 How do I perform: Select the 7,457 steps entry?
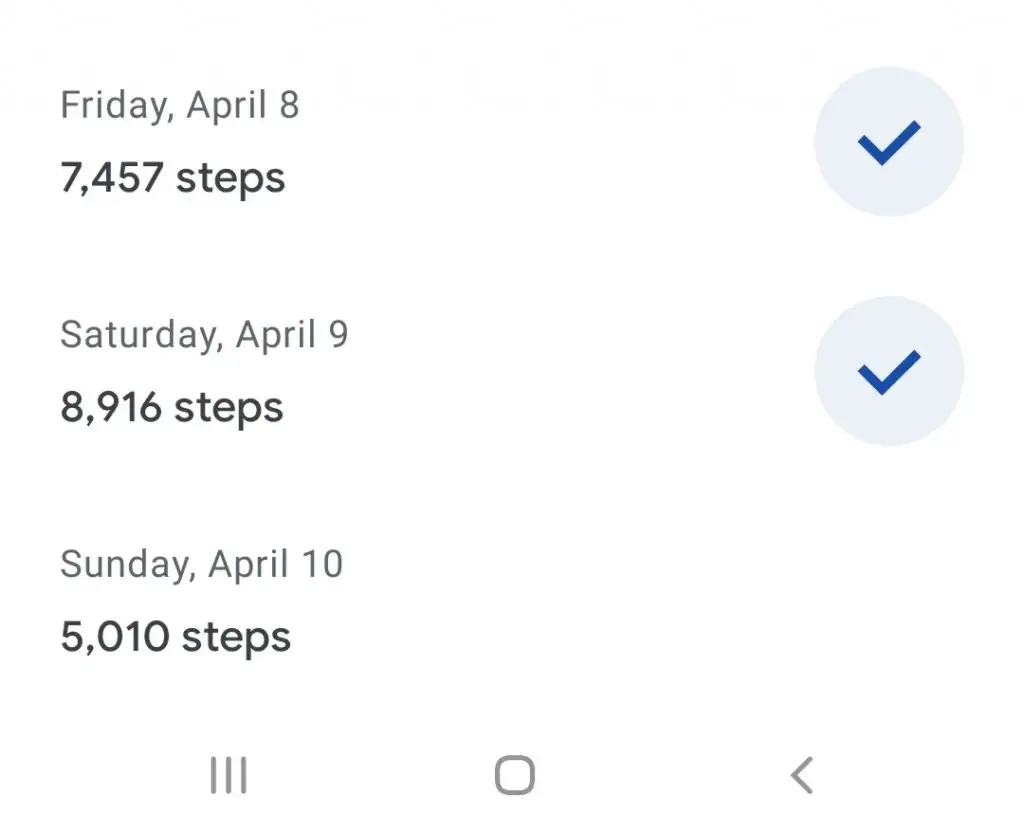(x=172, y=178)
